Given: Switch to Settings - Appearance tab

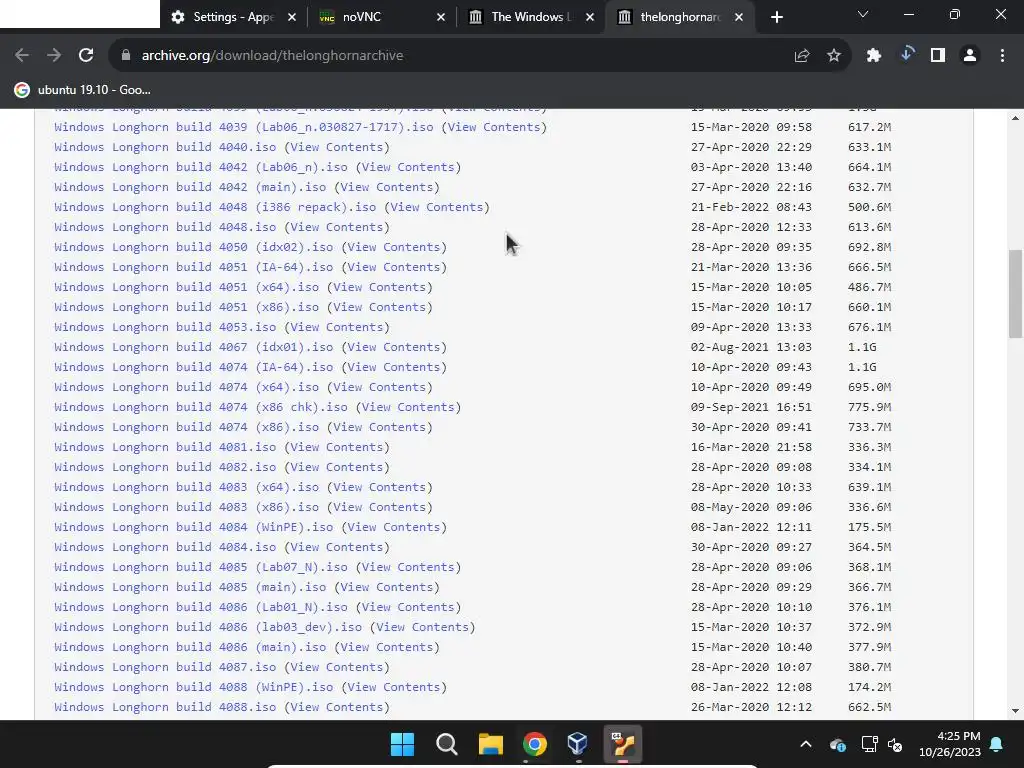Looking at the screenshot, I should (x=234, y=17).
